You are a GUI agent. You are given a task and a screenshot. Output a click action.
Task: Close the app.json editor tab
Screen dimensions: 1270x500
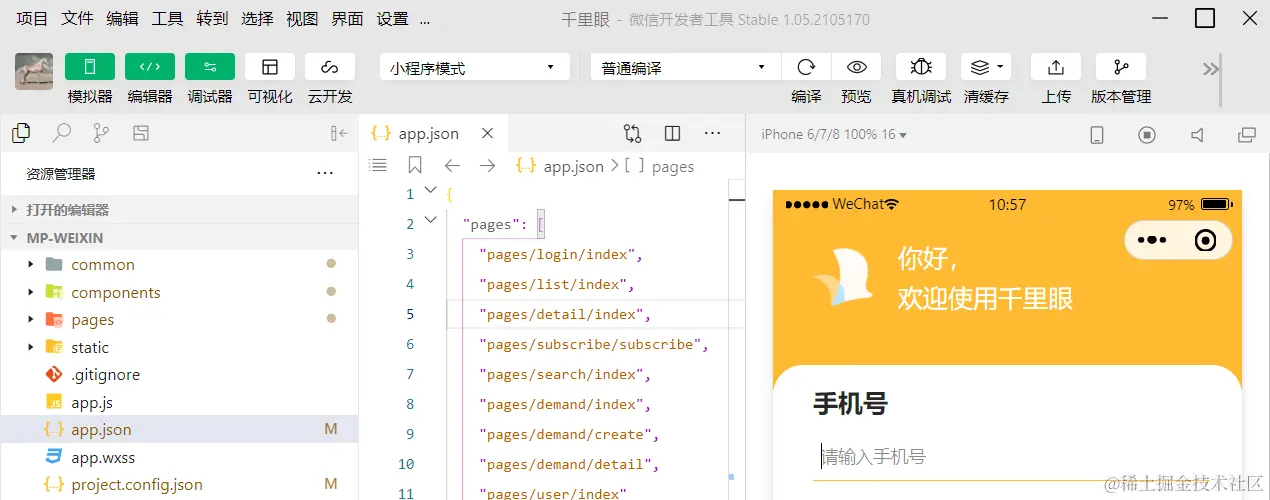coord(487,133)
